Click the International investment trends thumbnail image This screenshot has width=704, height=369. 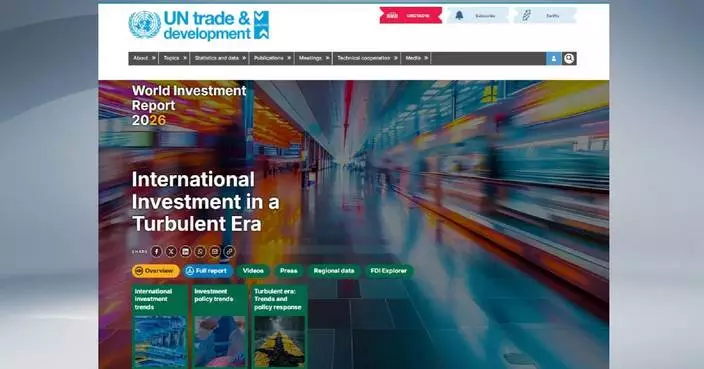coord(160,342)
